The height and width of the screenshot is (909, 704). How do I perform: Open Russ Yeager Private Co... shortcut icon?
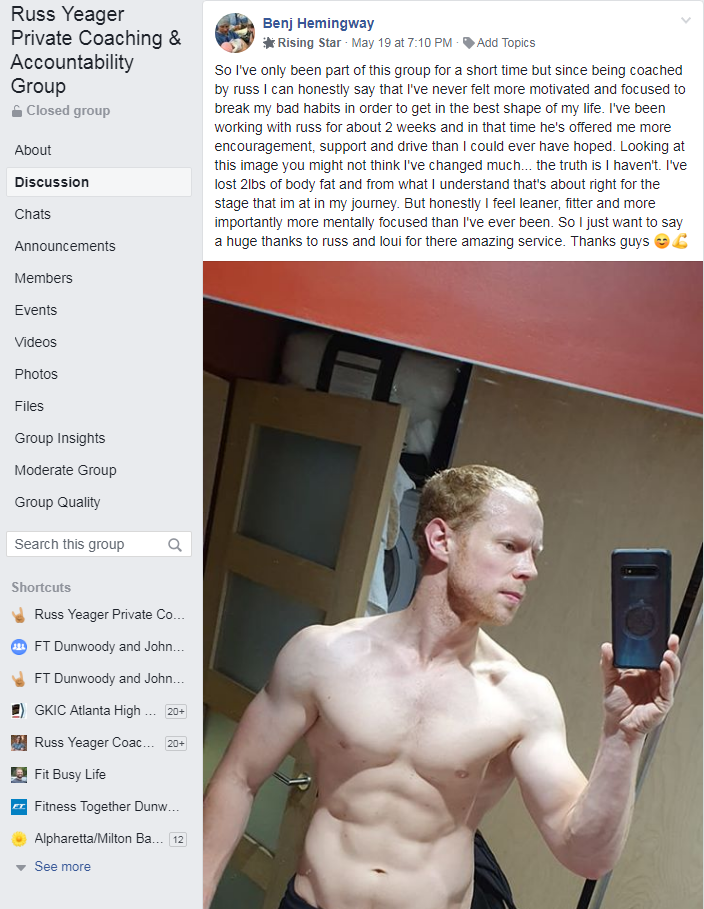(19, 615)
